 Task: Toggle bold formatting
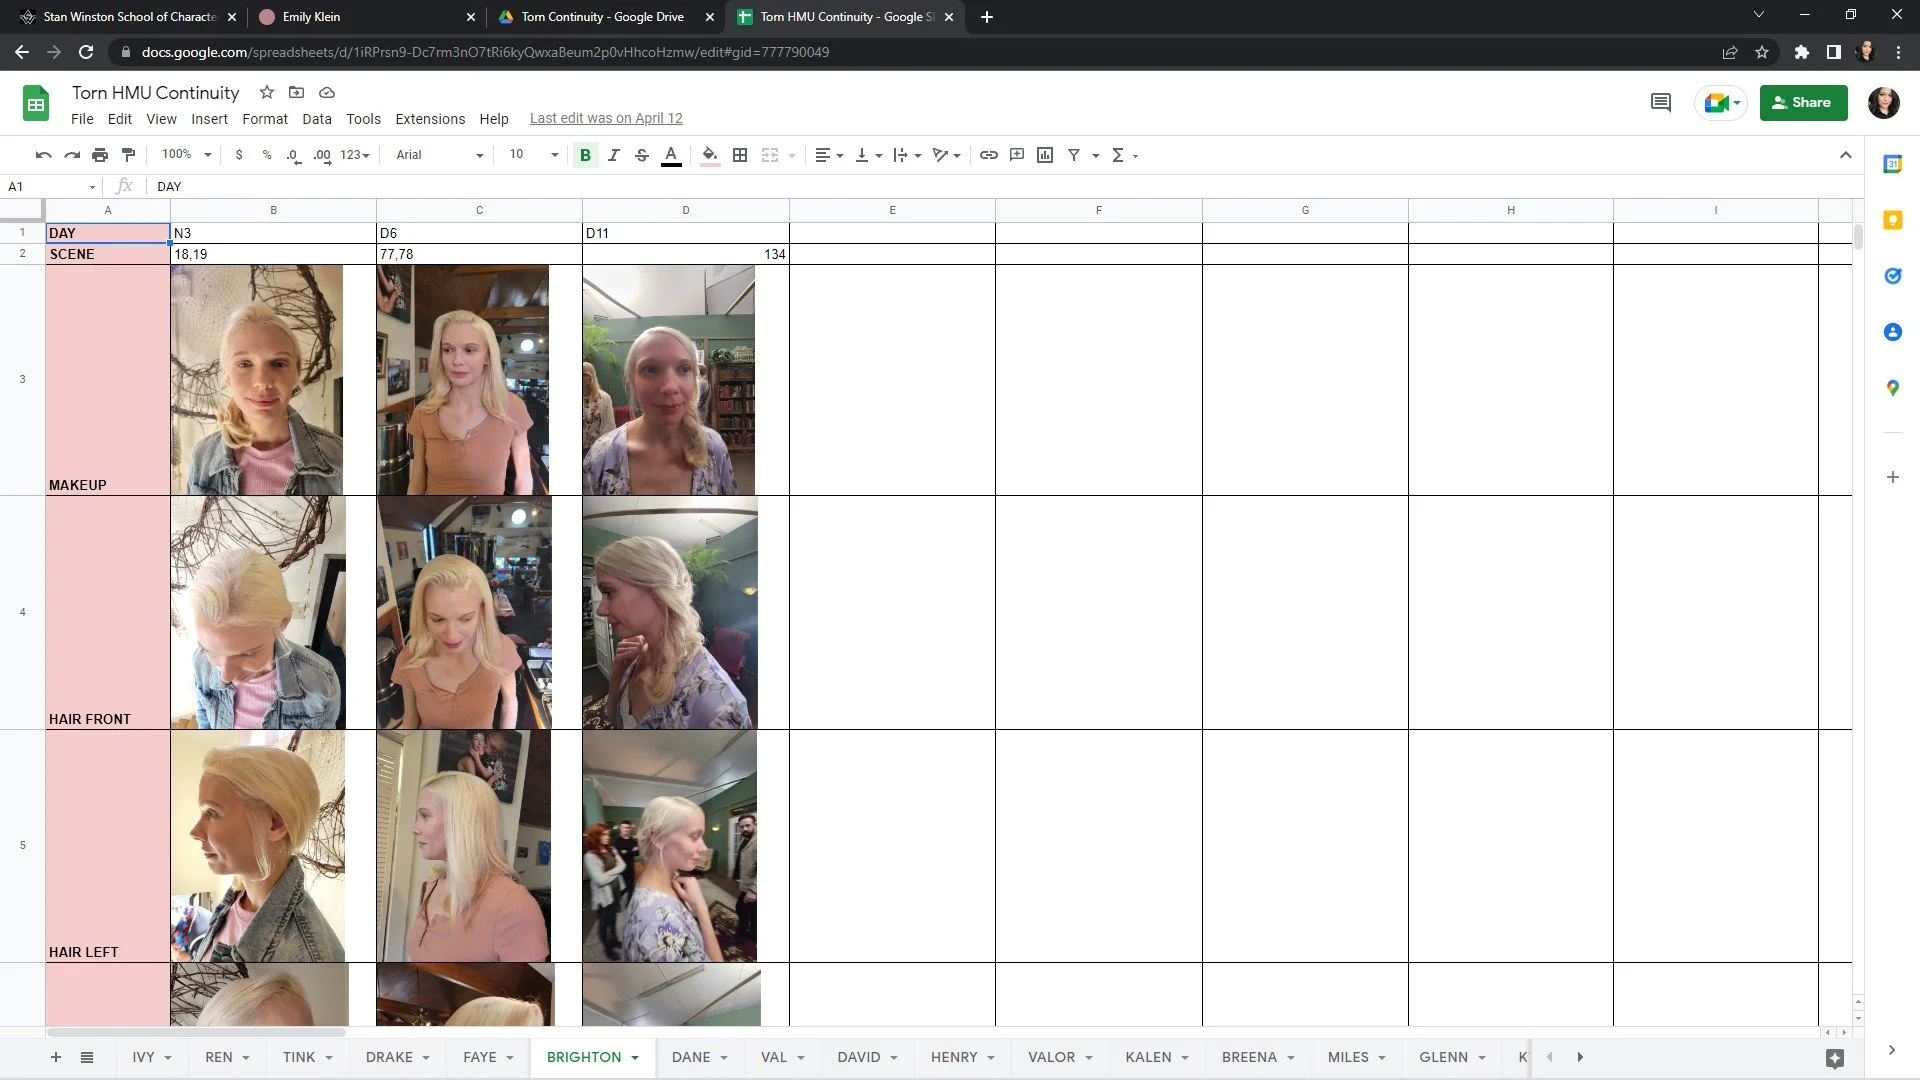click(x=585, y=155)
